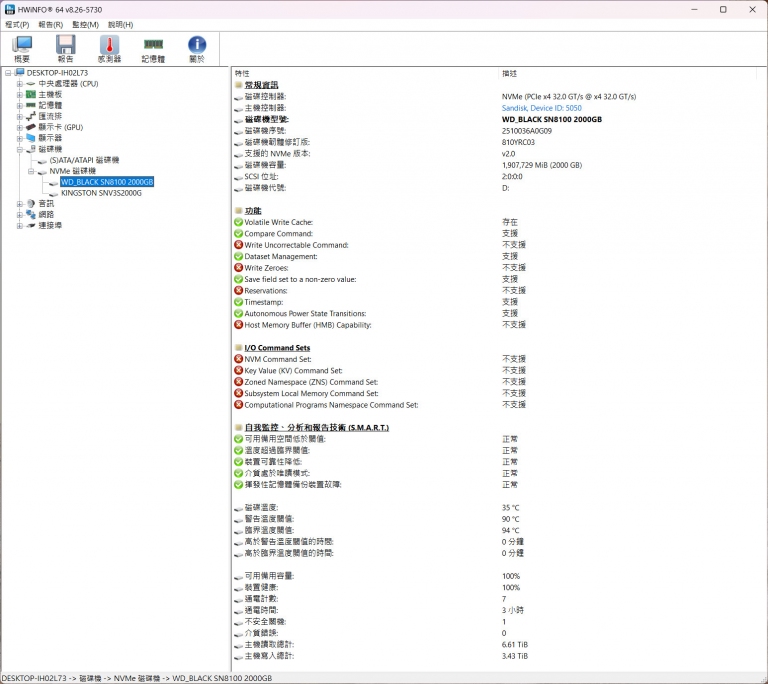768x684 pixels.
Task: Collapse the DESKTOP-IH02L73 root node
Action: (x=8, y=73)
